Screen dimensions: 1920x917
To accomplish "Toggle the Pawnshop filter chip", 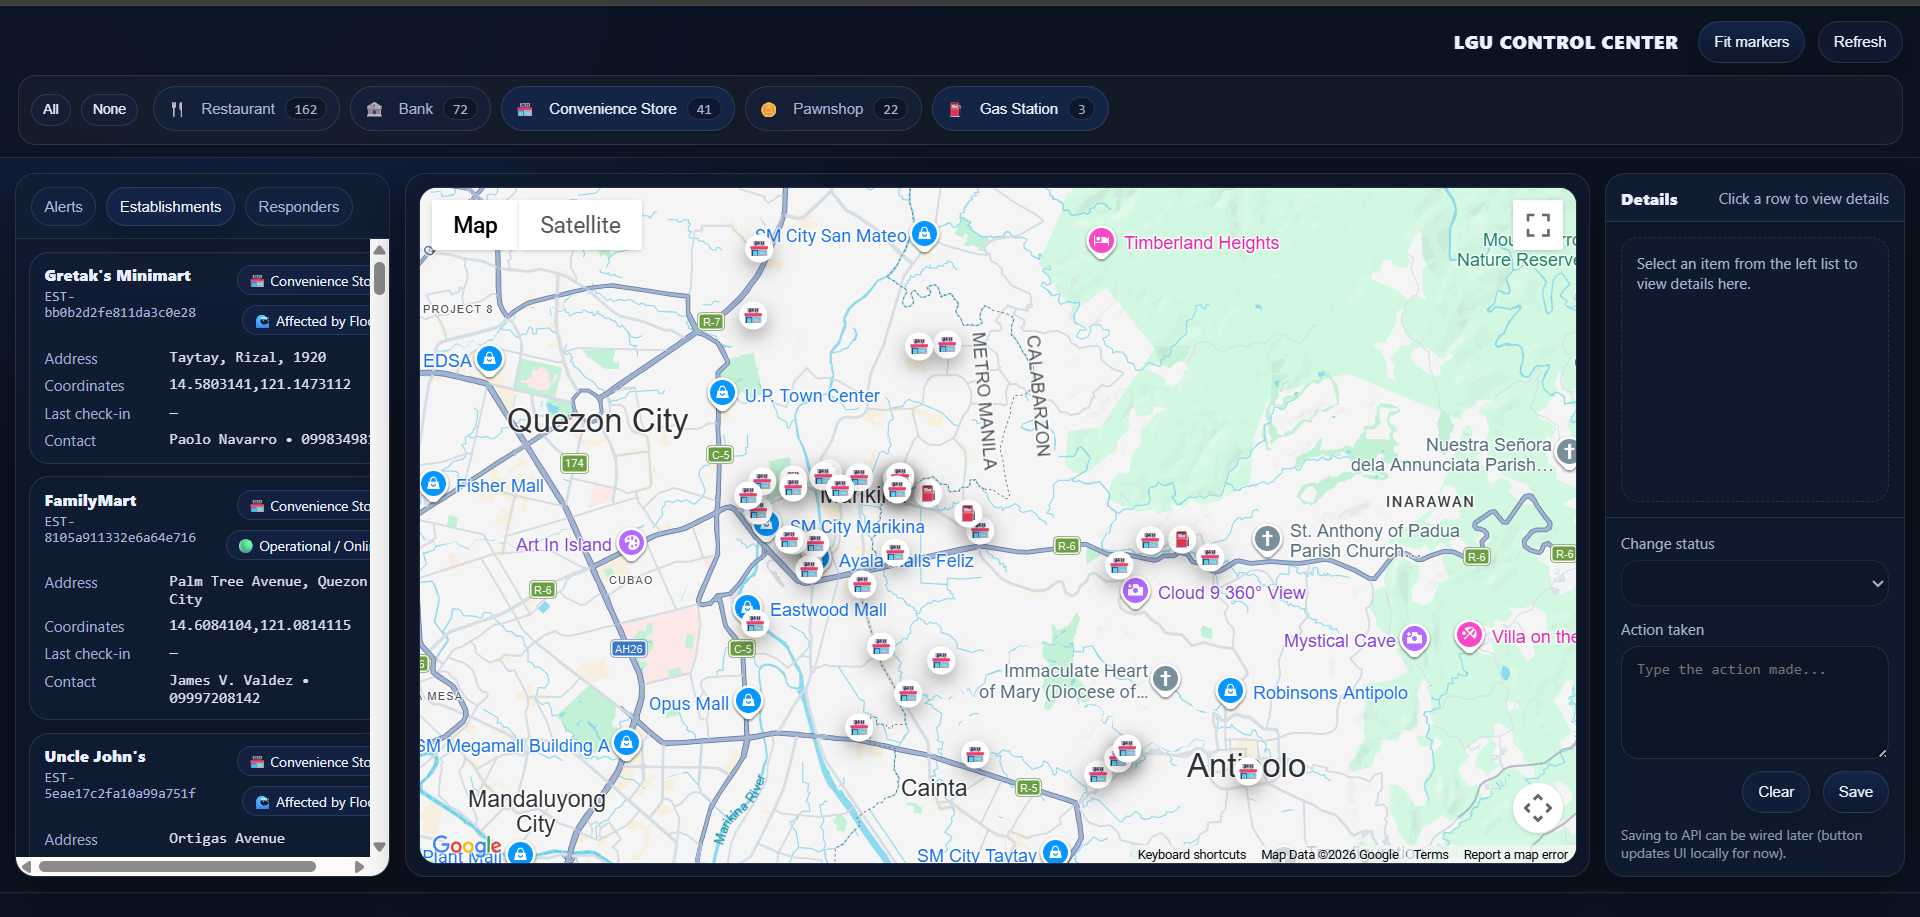I will click(x=832, y=108).
